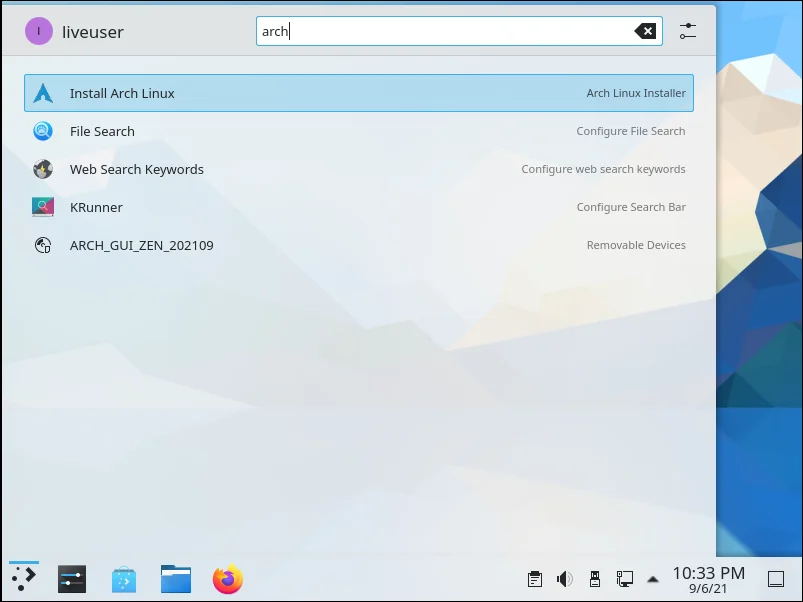Clear the search field text
This screenshot has width=803, height=602.
click(x=646, y=31)
